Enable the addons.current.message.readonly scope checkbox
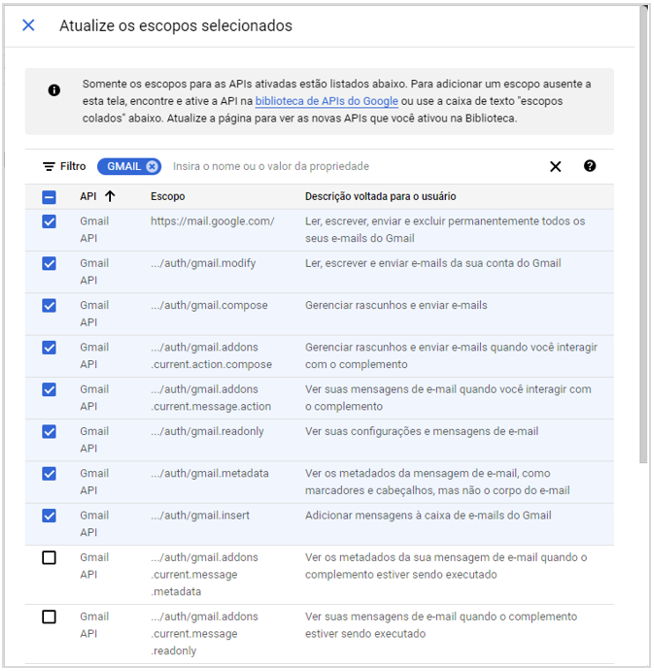 49,617
